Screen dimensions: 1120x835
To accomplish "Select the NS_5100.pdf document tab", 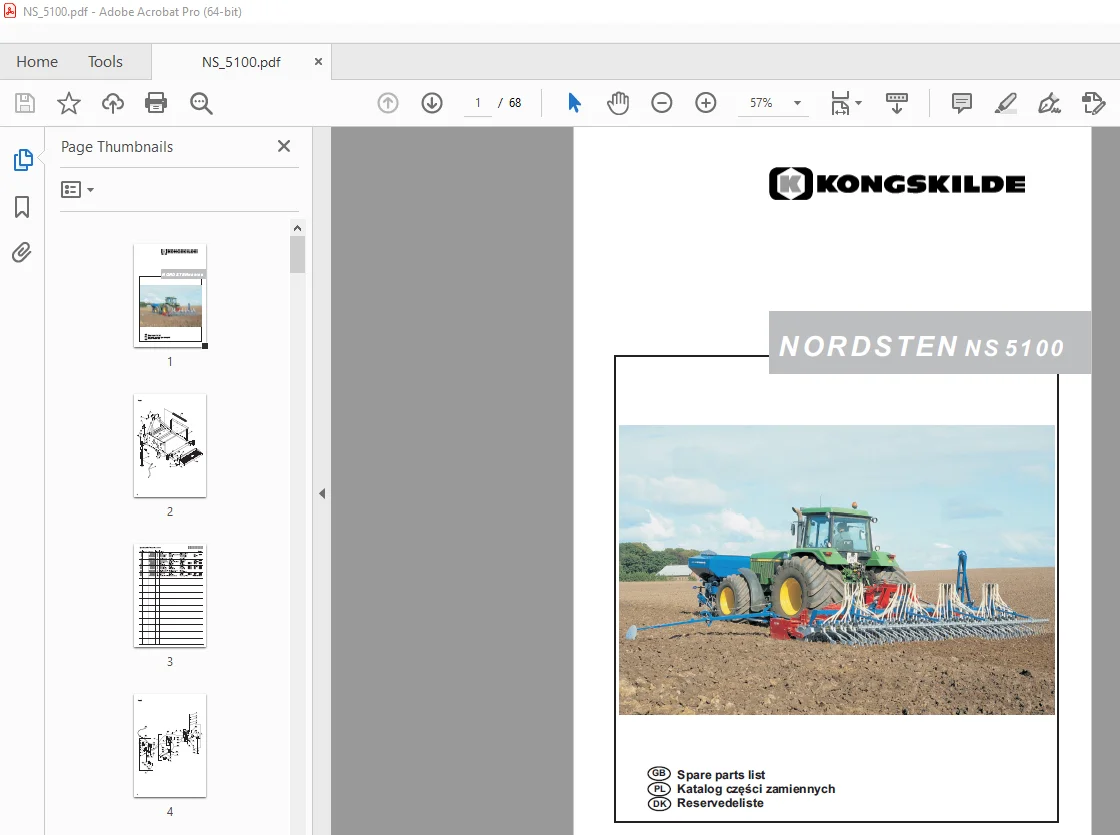I will click(241, 62).
